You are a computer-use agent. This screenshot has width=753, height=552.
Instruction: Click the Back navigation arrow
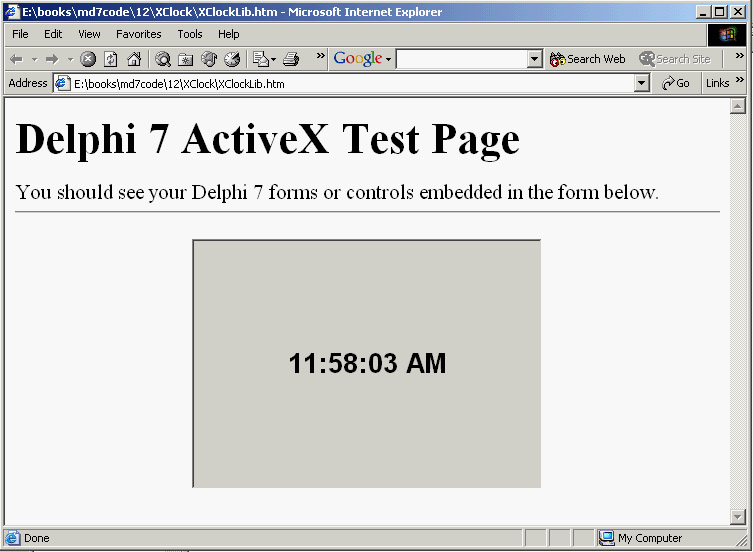pyautogui.click(x=16, y=59)
